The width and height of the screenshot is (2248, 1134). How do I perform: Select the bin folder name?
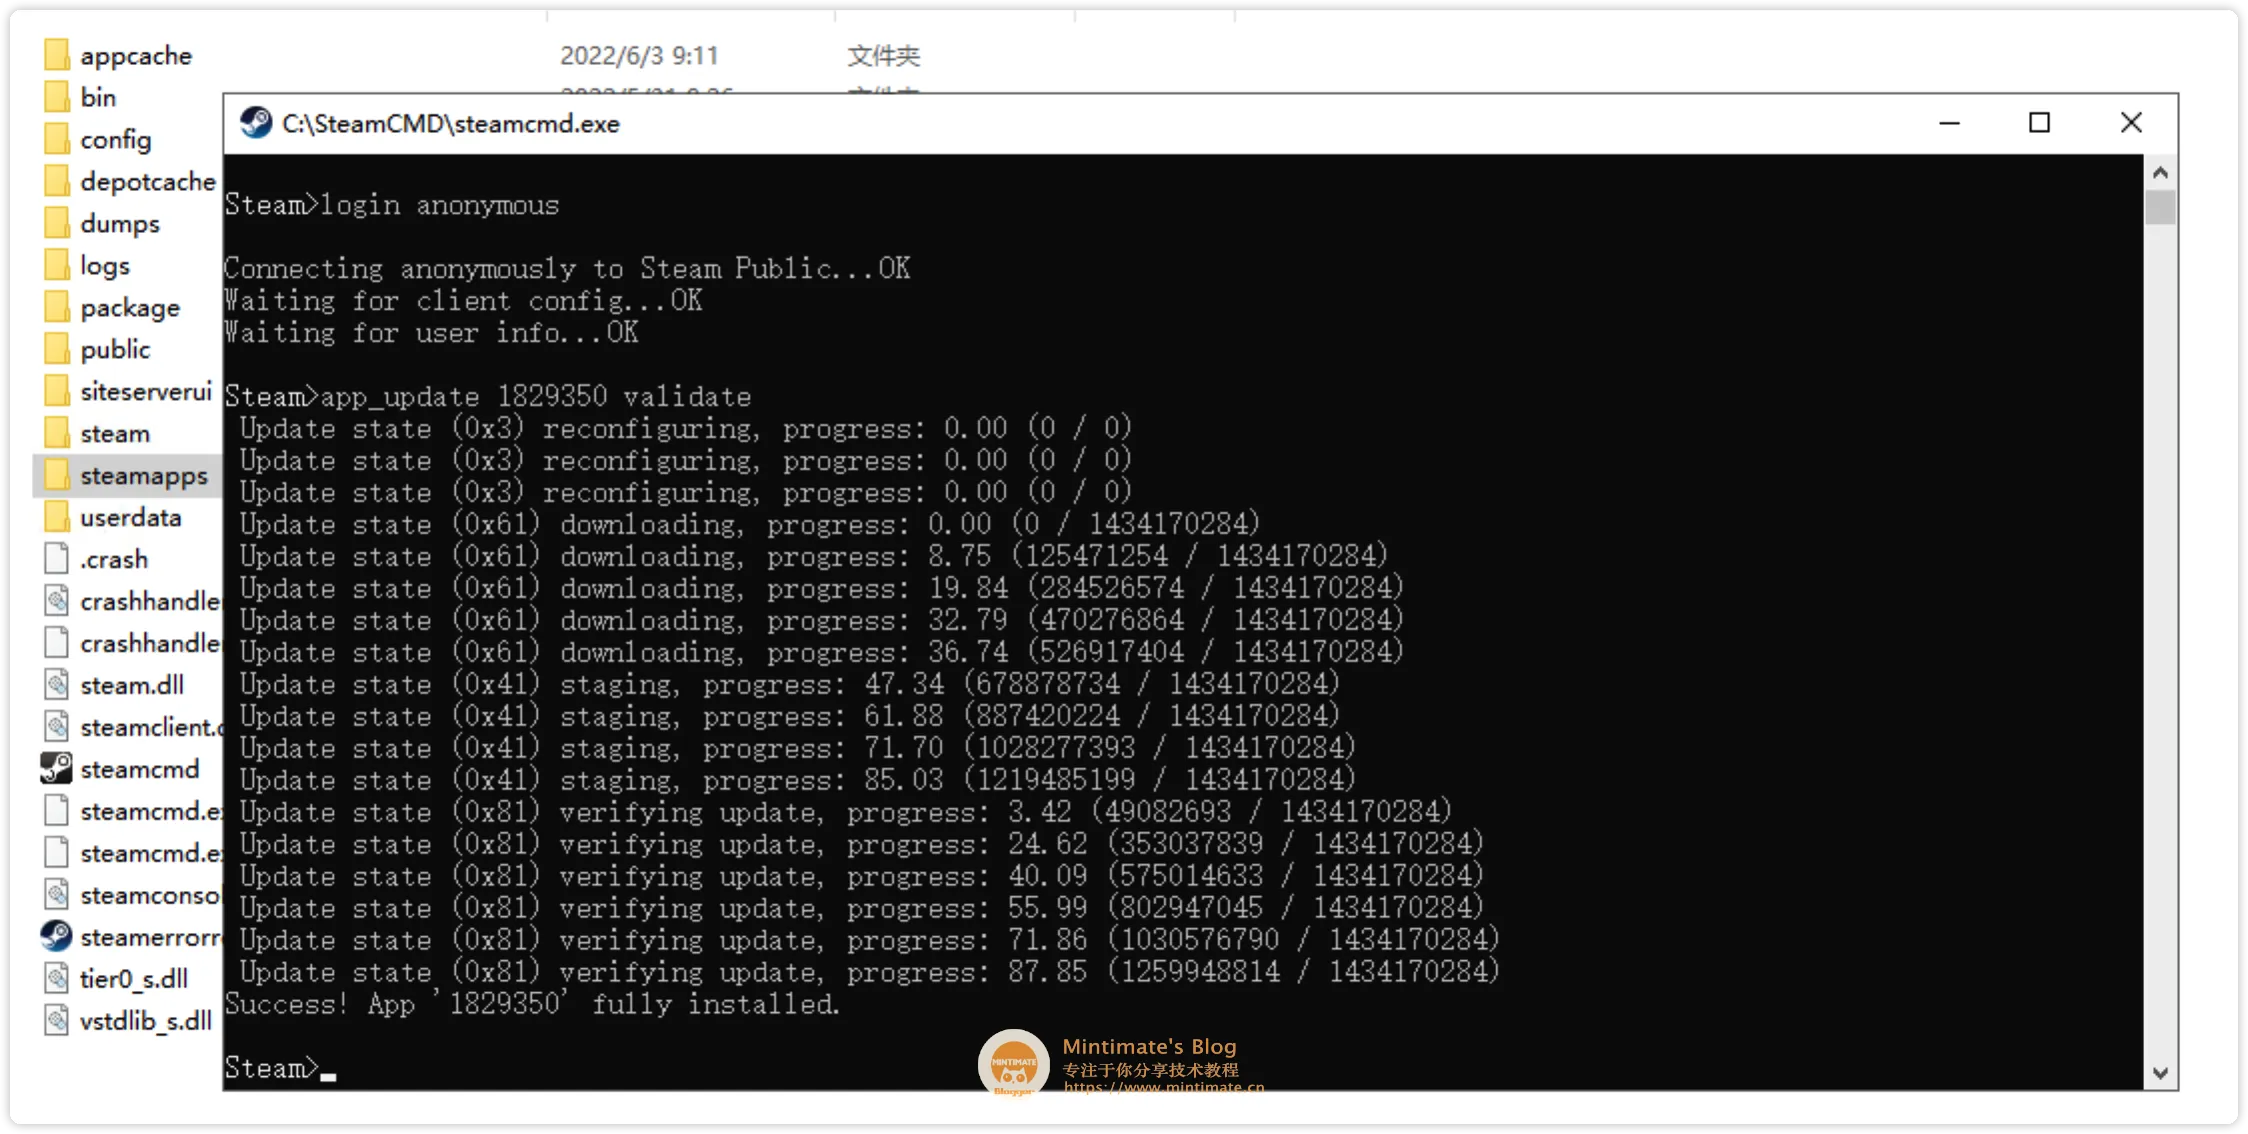click(x=98, y=97)
